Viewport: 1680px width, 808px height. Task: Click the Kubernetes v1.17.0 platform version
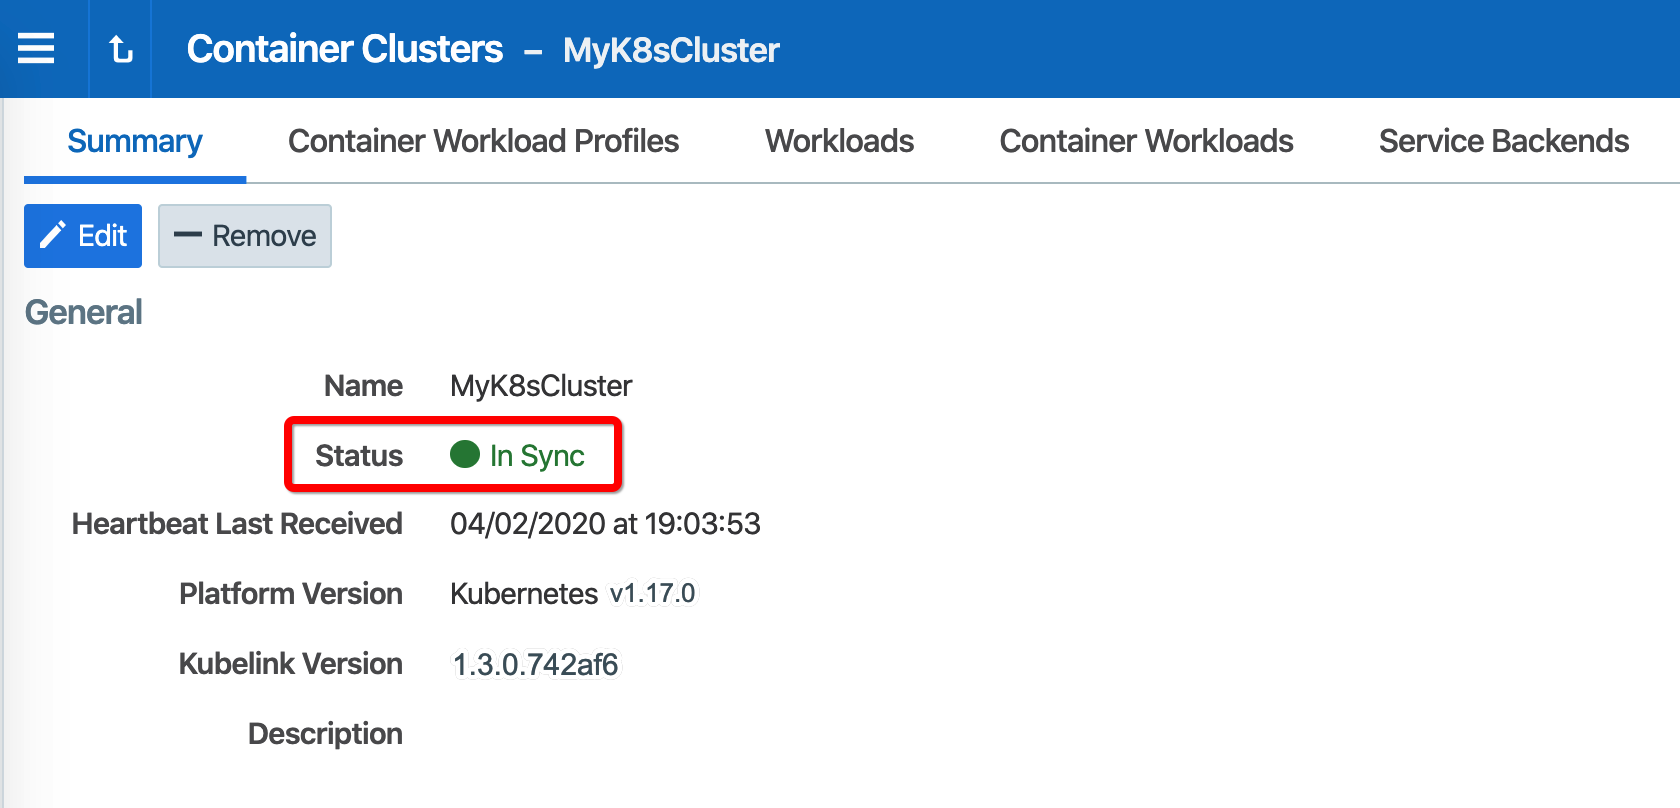(x=572, y=594)
